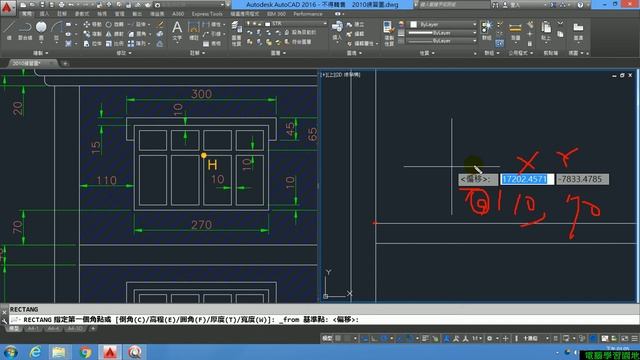The height and width of the screenshot is (360, 640).
Task: Click the Trim tool
Action: 138,24
